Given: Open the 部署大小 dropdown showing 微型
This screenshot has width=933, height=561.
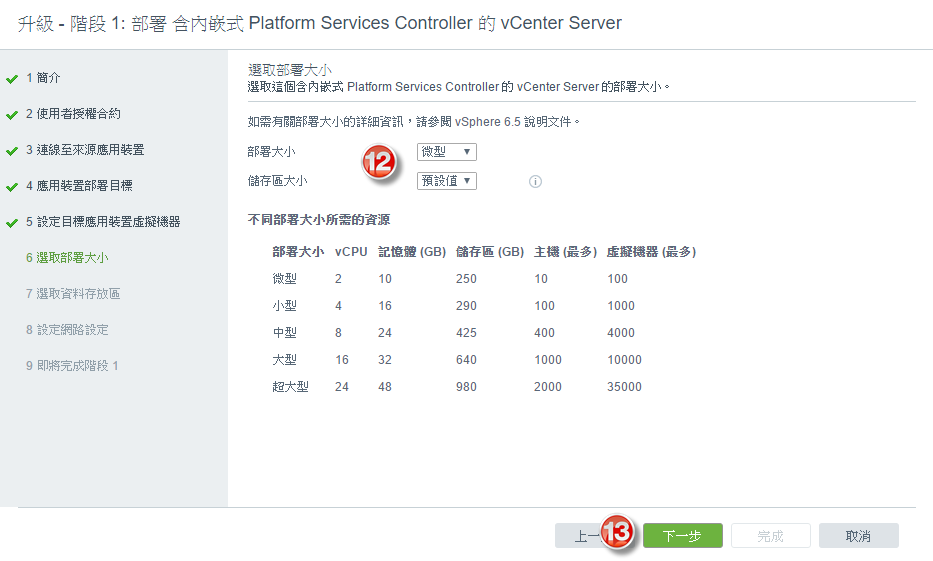Looking at the screenshot, I should (x=446, y=152).
